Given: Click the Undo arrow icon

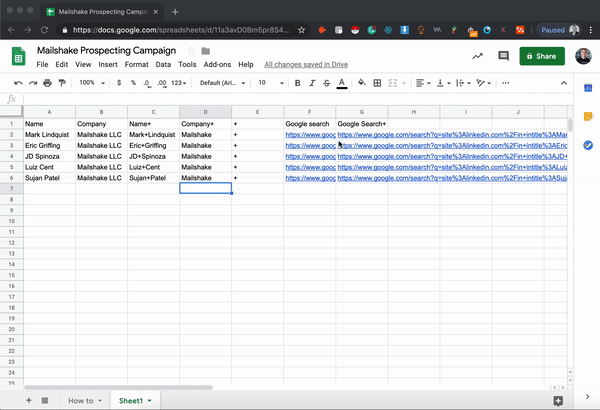Looking at the screenshot, I should click(18, 83).
